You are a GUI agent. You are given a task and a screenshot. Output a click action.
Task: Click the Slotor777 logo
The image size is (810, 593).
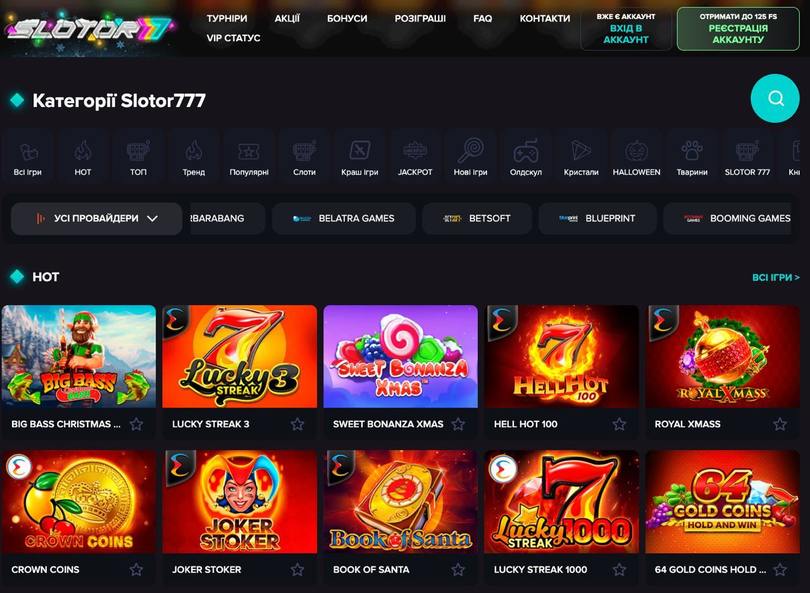click(x=89, y=29)
